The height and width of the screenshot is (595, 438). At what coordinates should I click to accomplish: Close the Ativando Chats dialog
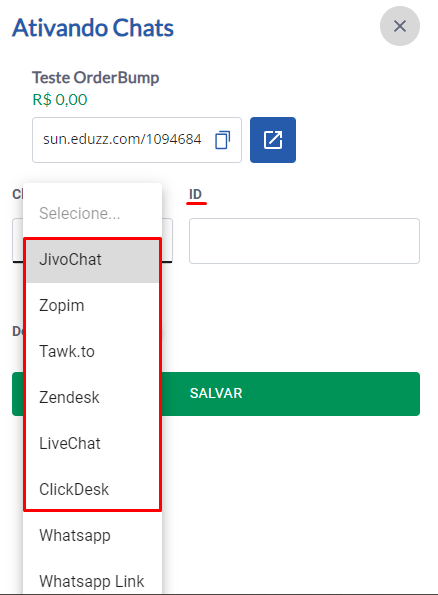point(400,26)
